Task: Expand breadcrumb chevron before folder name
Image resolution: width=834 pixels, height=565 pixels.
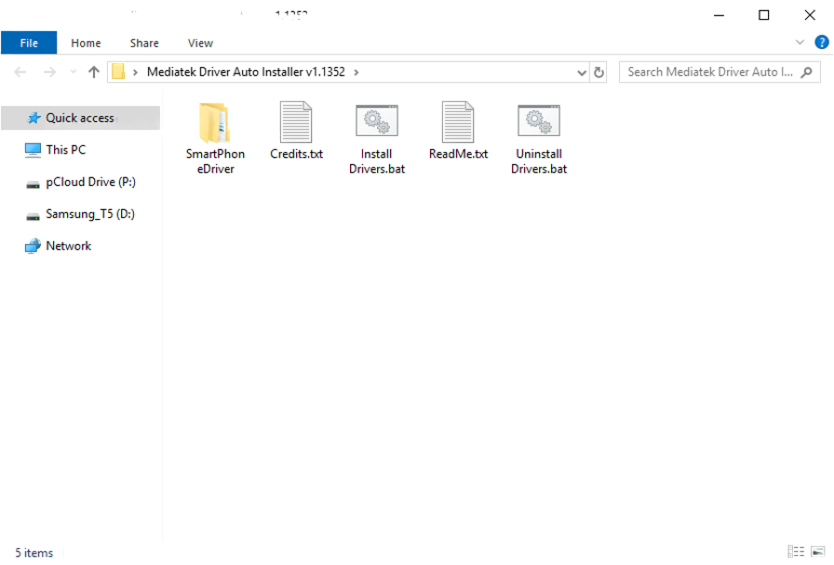Action: (135, 72)
